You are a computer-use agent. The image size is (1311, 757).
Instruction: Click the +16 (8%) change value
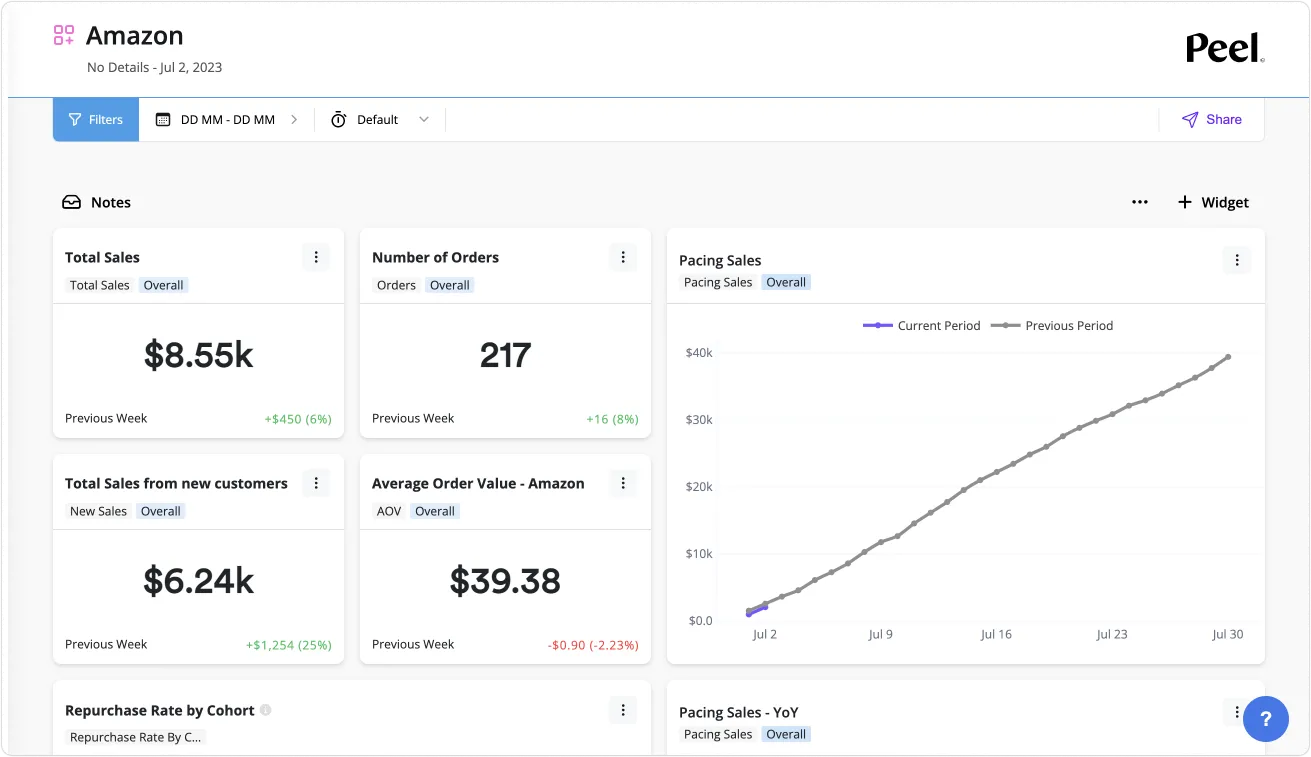coord(612,419)
